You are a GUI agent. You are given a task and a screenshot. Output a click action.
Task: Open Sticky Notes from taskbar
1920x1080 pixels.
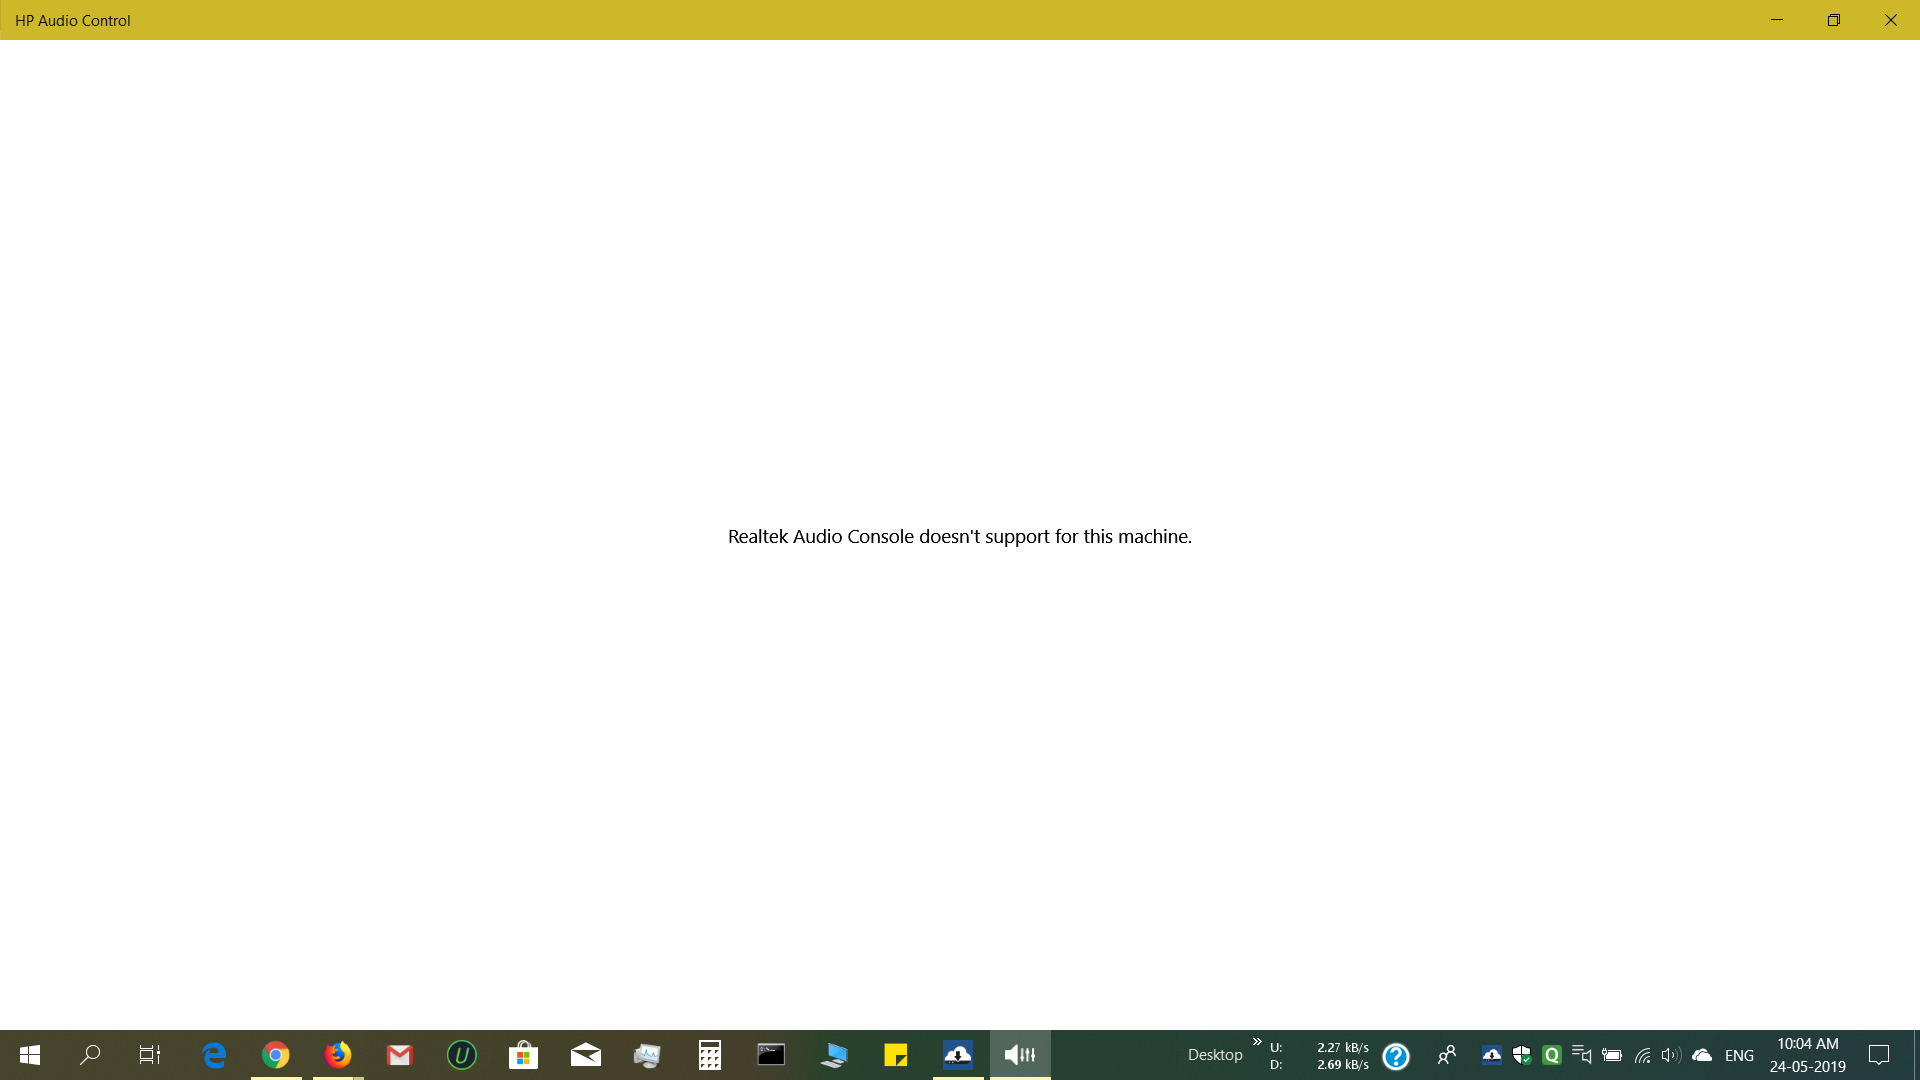(x=896, y=1055)
